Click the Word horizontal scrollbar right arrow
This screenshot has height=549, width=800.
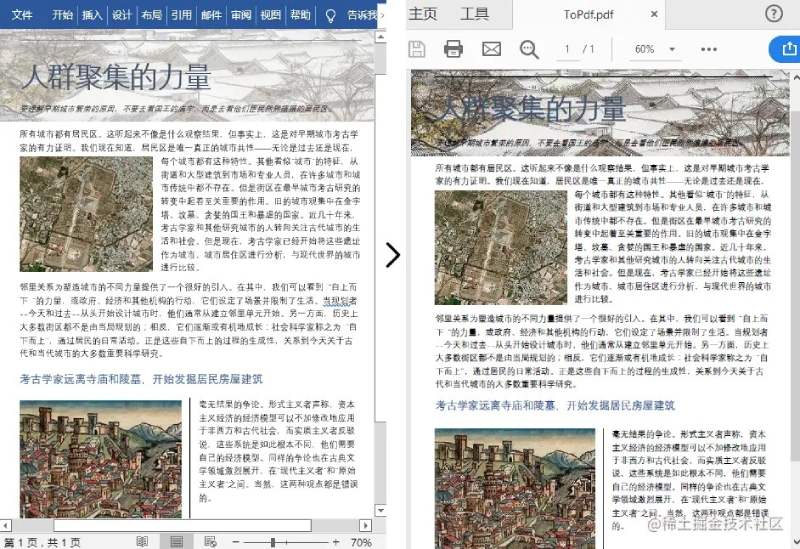(x=365, y=525)
